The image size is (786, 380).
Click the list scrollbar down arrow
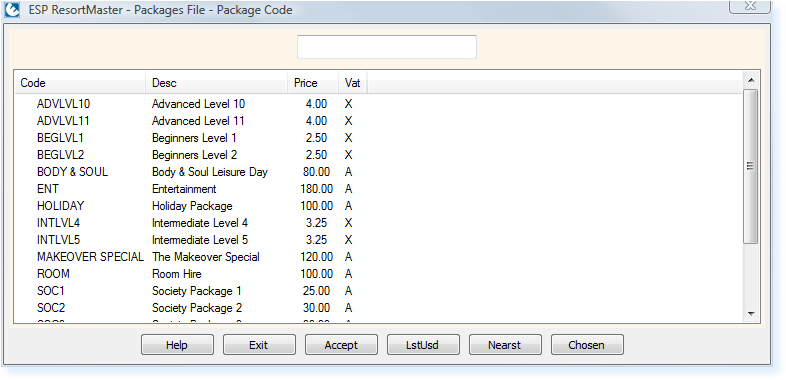tap(750, 313)
